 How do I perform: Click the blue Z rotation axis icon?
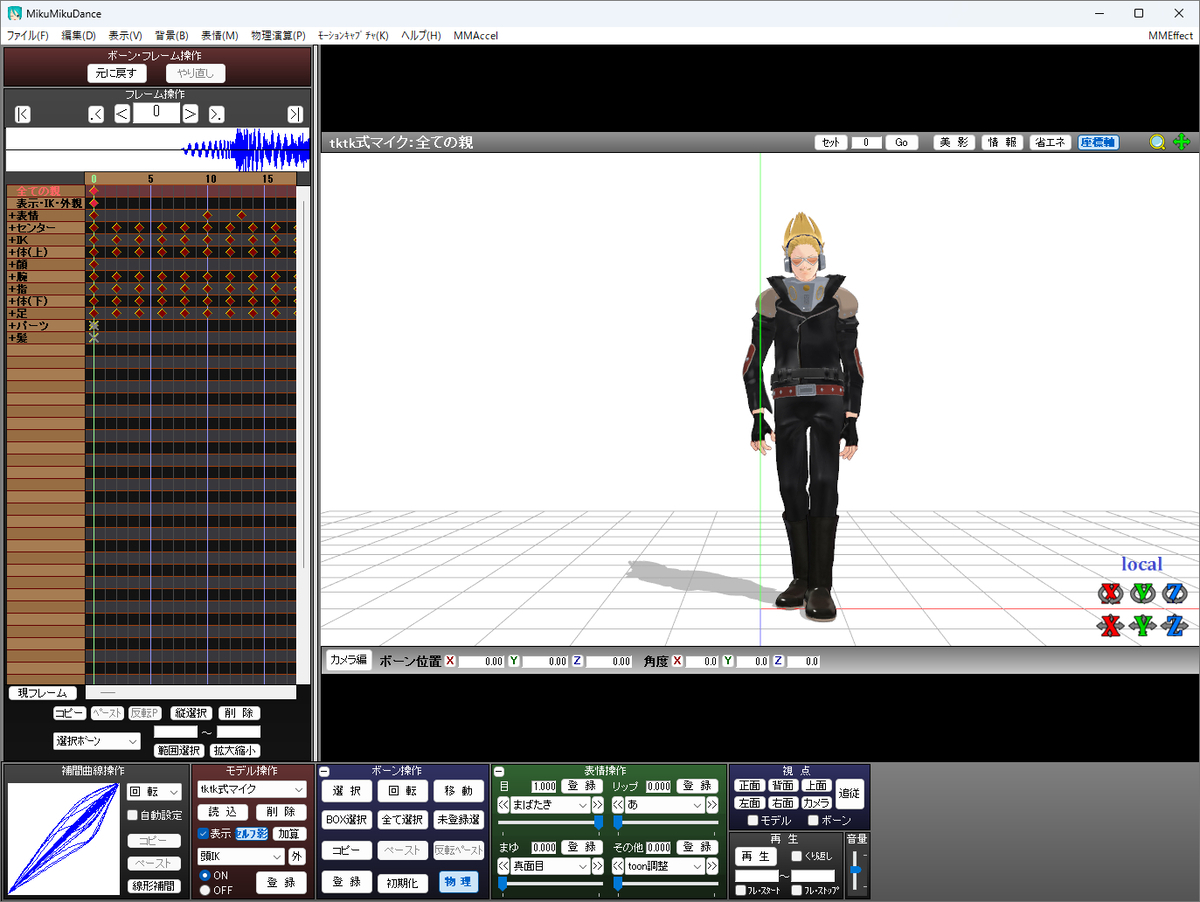pyautogui.click(x=1174, y=593)
